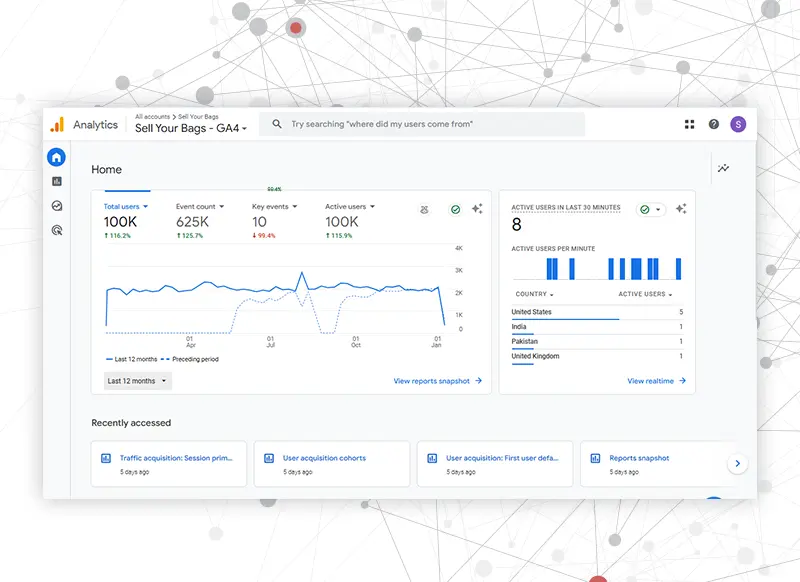Open Reports from the left sidebar
Screen dimensions: 800x582
coord(57,181)
